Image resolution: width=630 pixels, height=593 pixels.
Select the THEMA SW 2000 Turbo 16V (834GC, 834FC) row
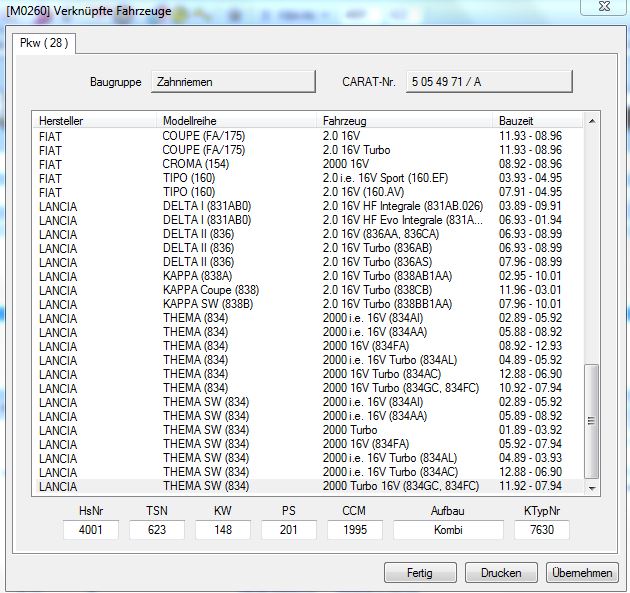(x=309, y=486)
